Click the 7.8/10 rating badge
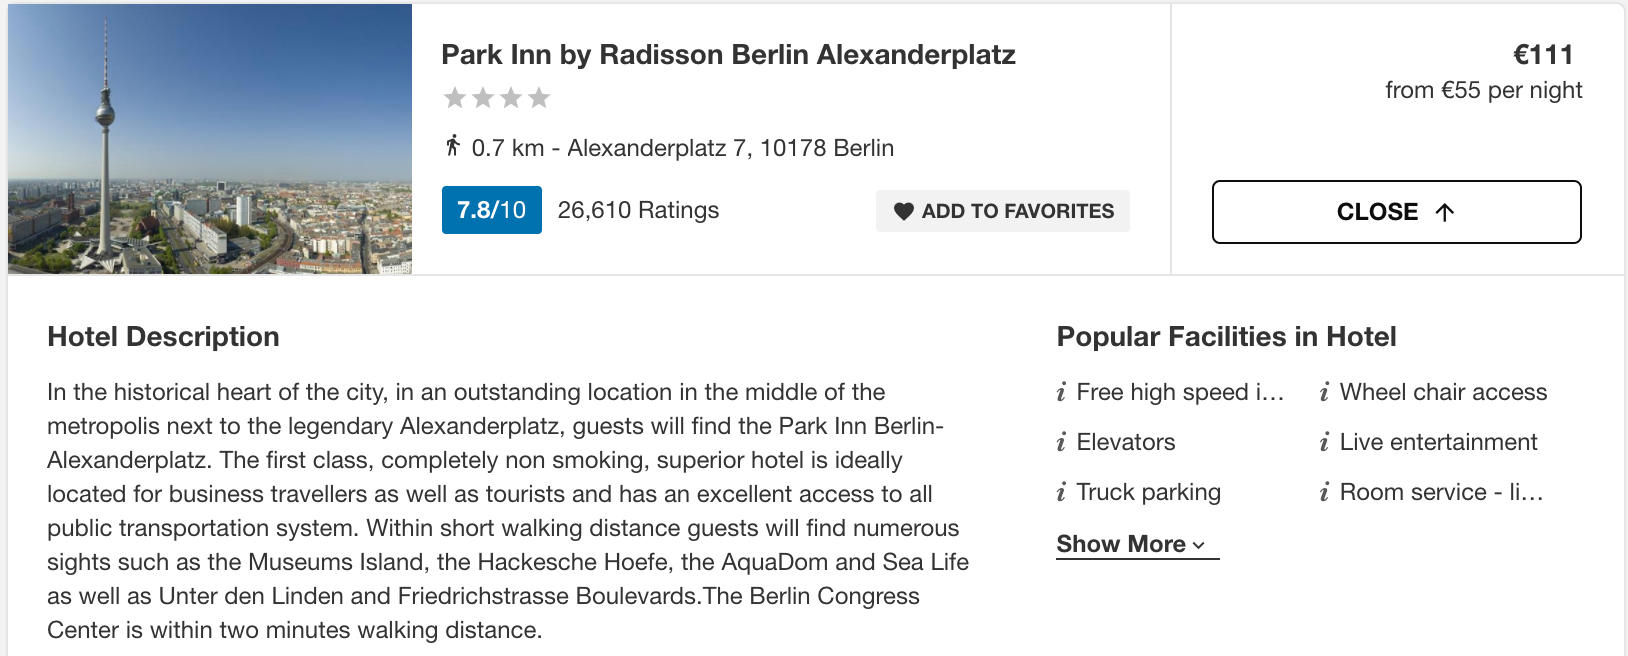This screenshot has height=656, width=1628. coord(492,210)
